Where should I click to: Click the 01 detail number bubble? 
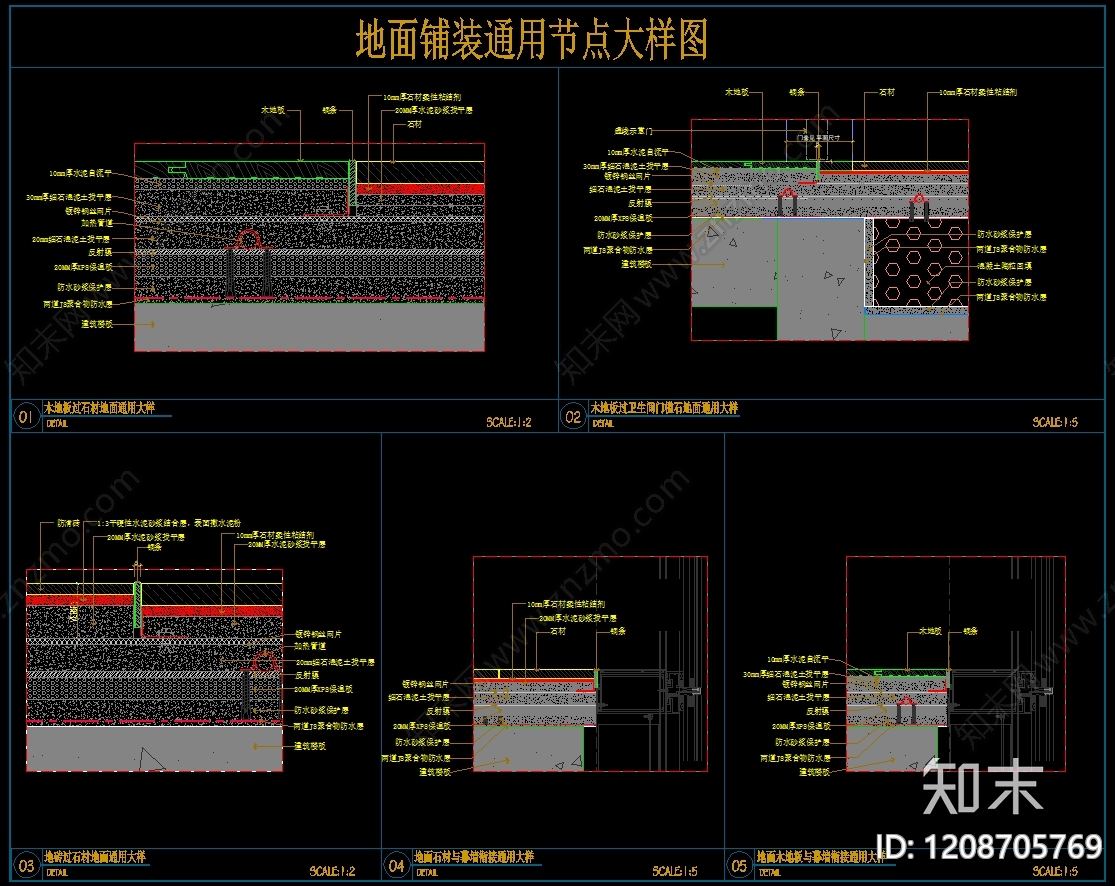point(26,417)
